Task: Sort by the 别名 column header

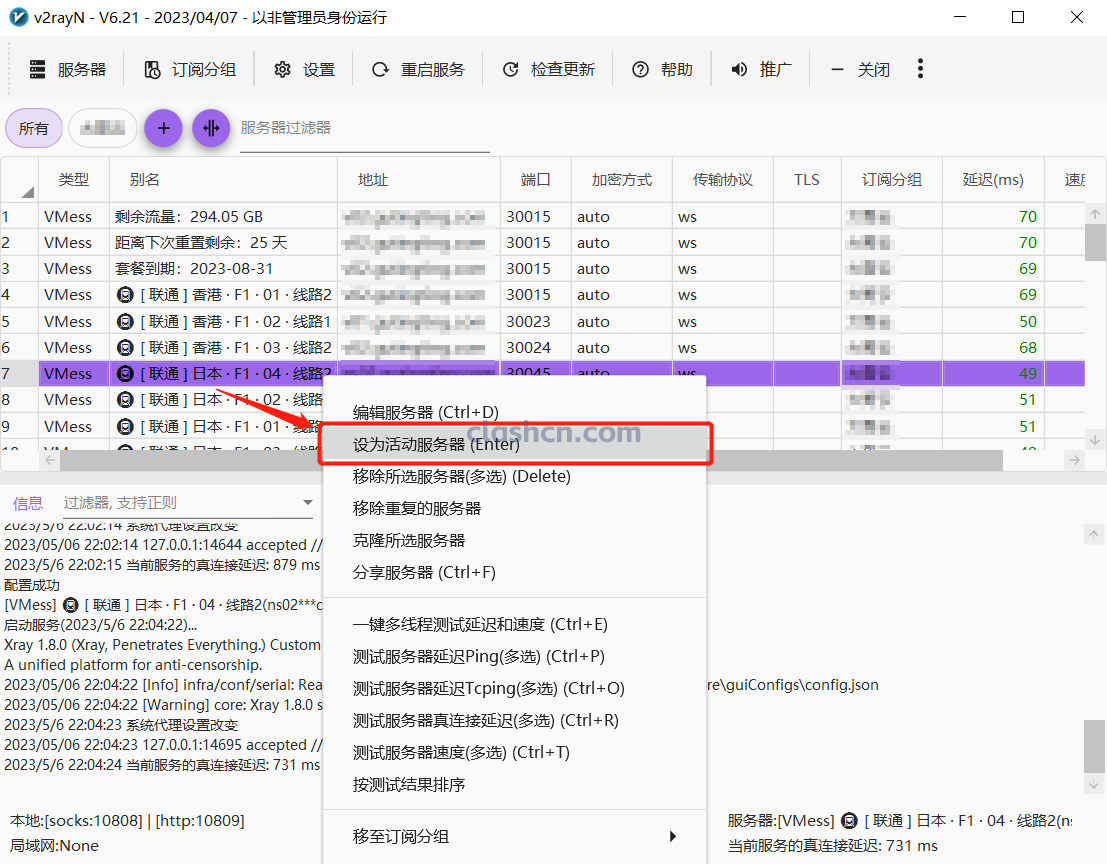Action: (x=223, y=180)
